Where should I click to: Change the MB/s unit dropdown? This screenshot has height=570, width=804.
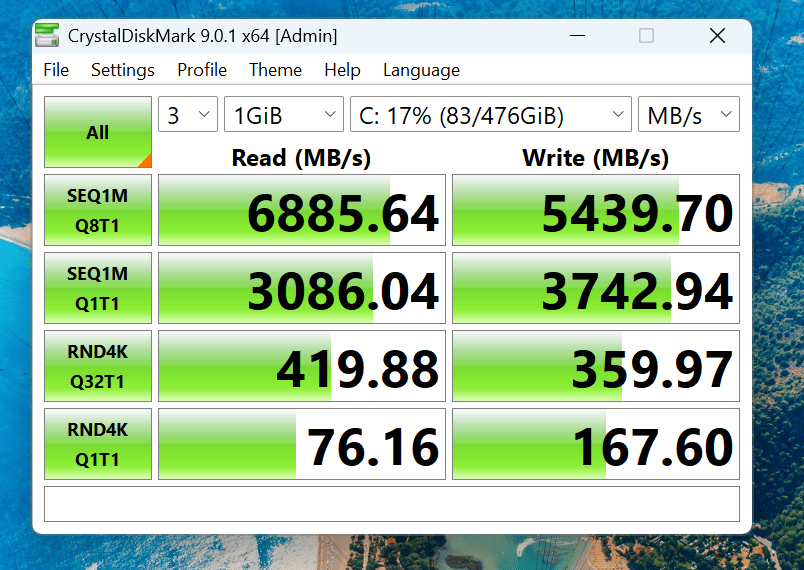[688, 115]
